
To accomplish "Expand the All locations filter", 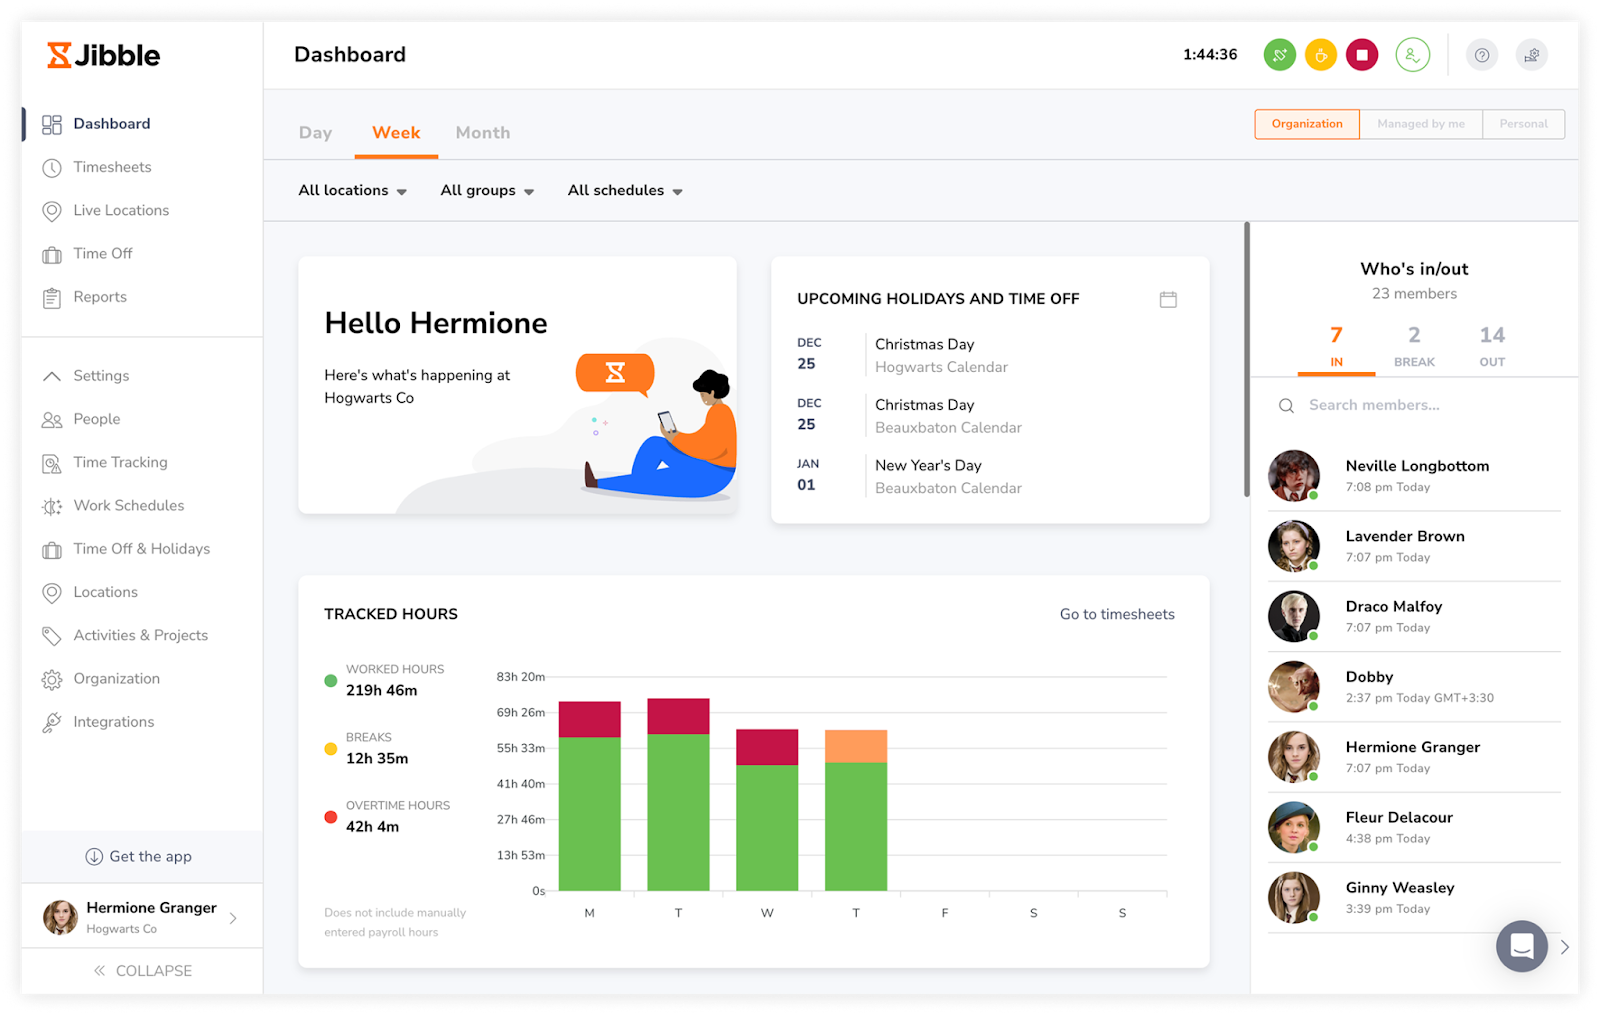I will 352,191.
